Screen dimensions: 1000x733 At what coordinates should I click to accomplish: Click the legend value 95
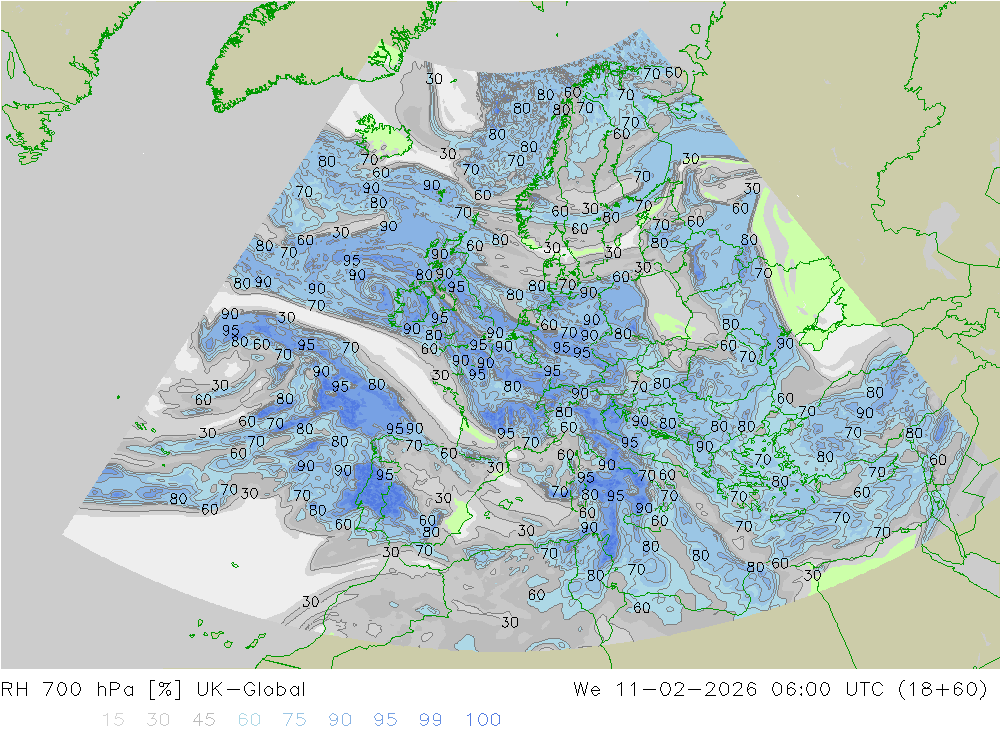(385, 720)
